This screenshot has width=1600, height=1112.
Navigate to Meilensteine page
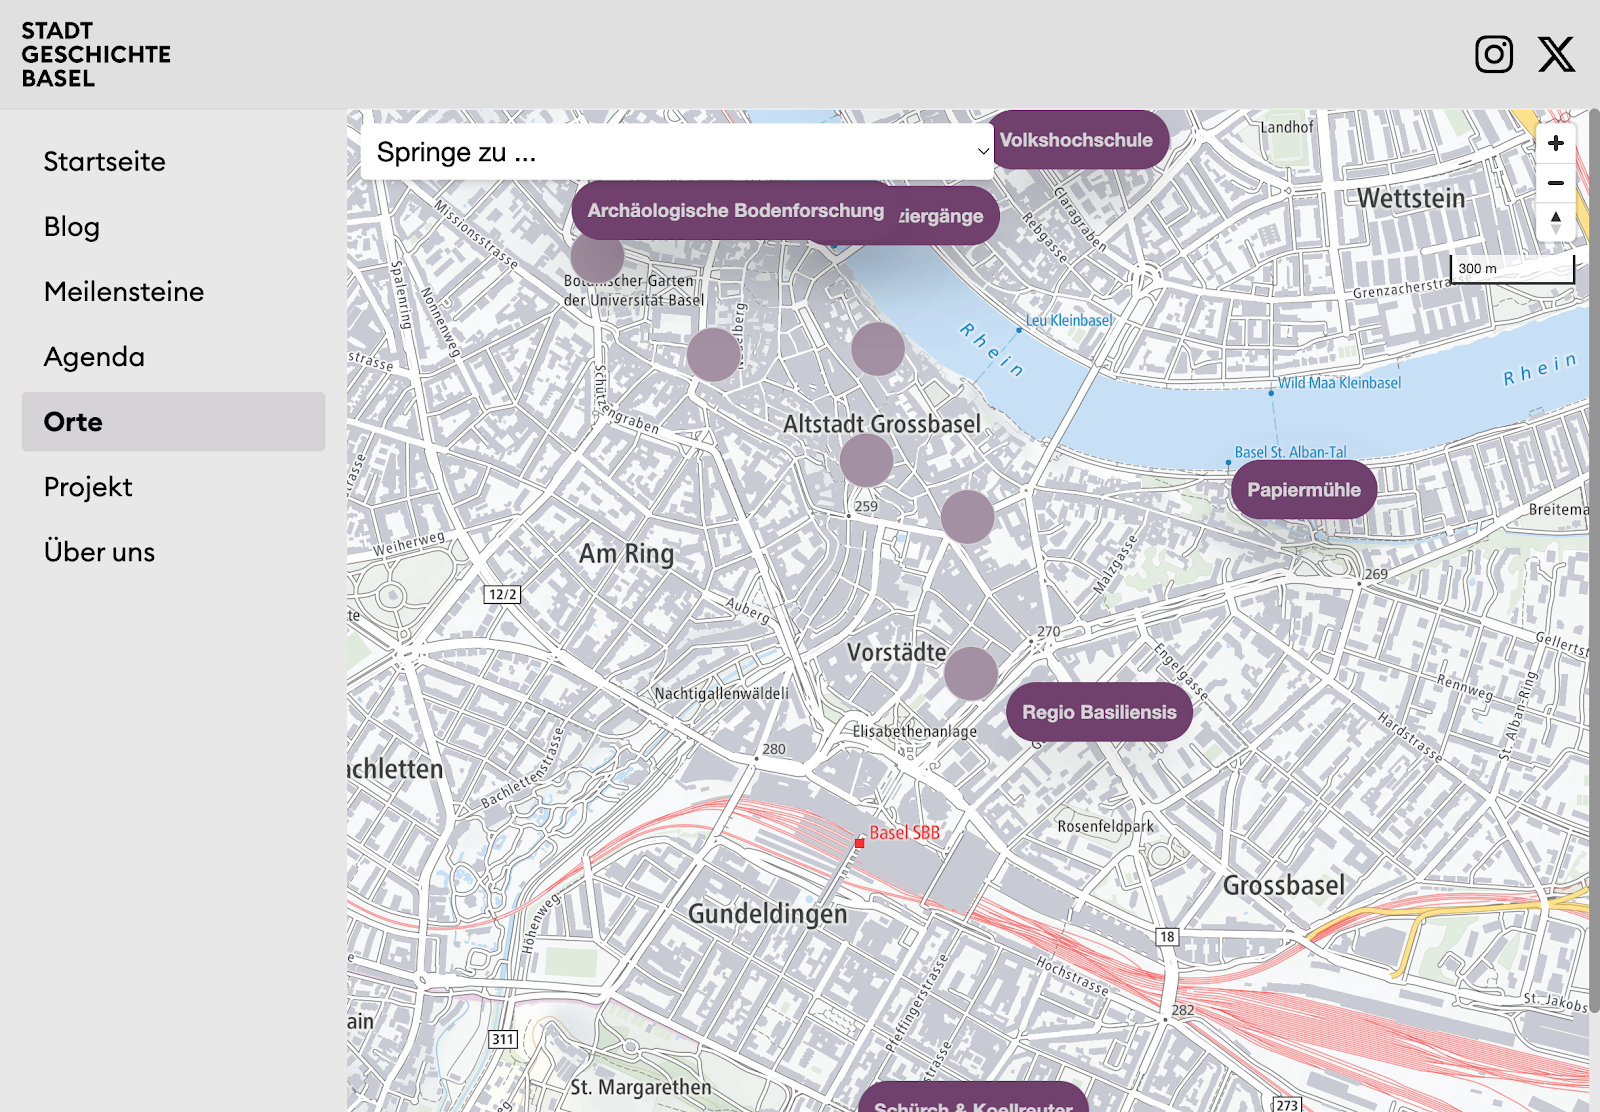point(124,292)
